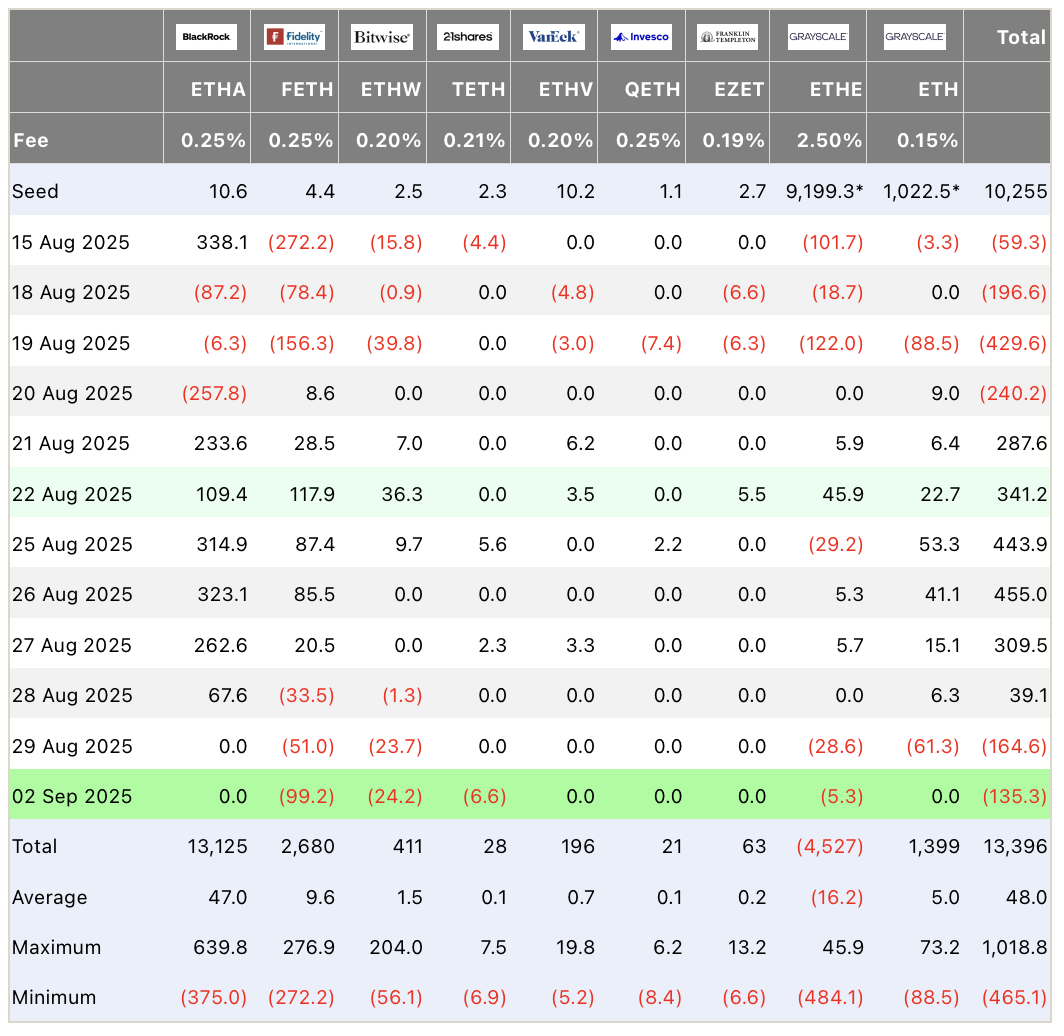Viewport: 1064px width, 1036px height.
Task: Select the 02 Sep 2025 row date
Action: click(71, 796)
